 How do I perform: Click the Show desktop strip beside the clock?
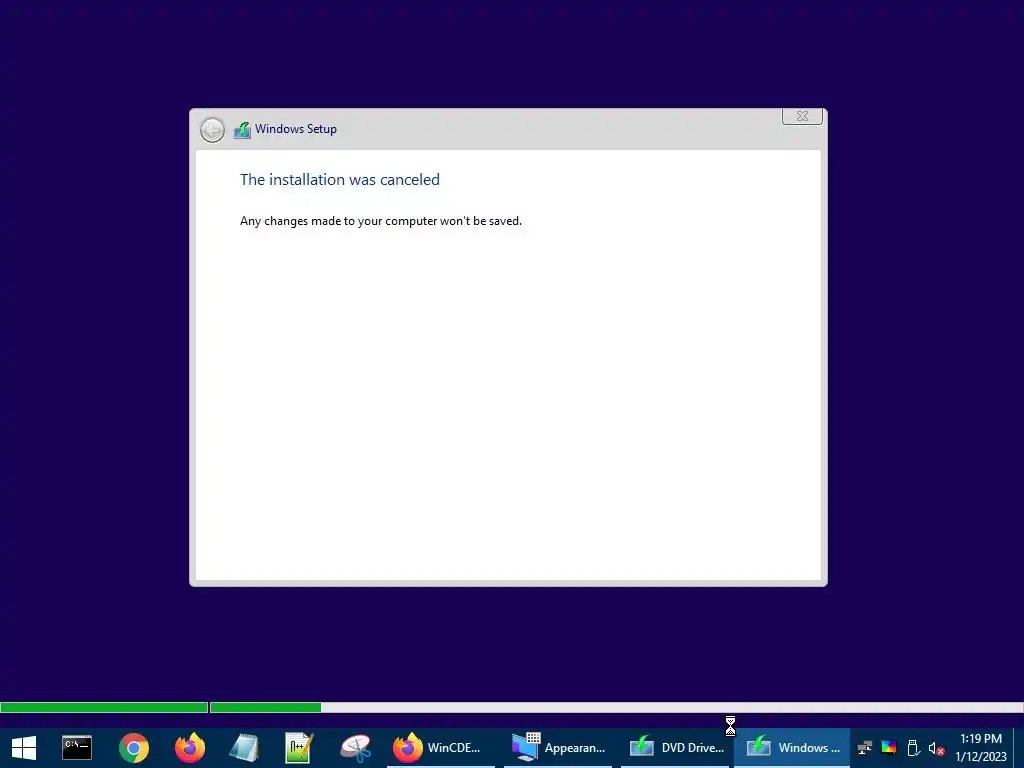point(1019,748)
